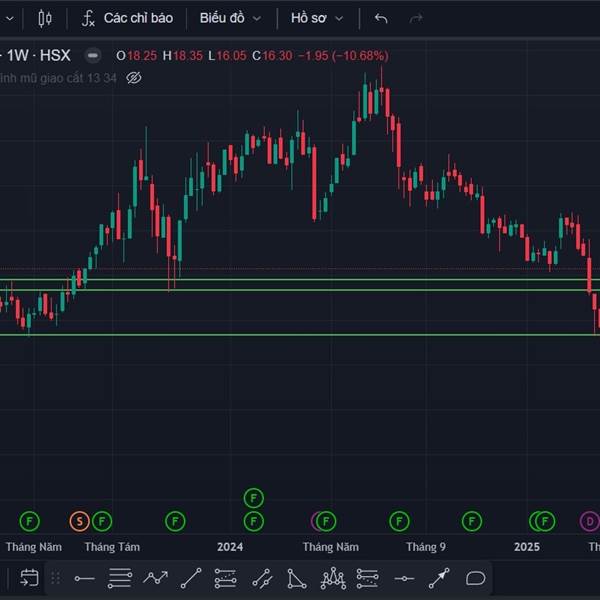
Task: Select the head and shoulders pattern tool
Action: tap(333, 578)
